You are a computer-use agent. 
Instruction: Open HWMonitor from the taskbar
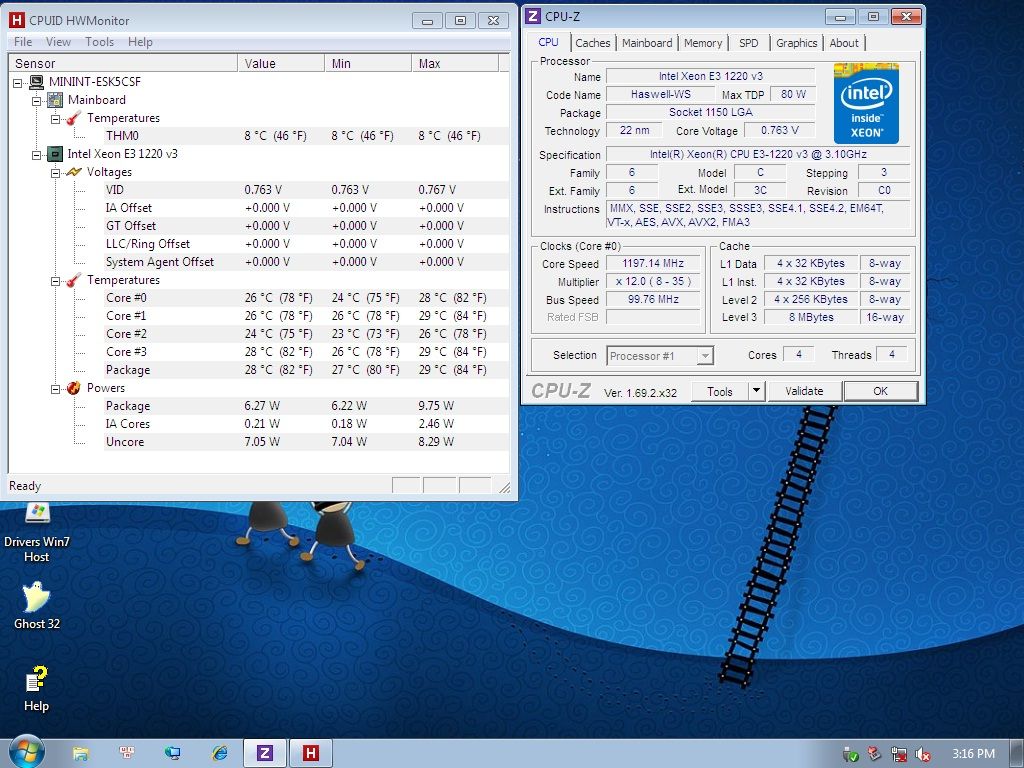(310, 753)
